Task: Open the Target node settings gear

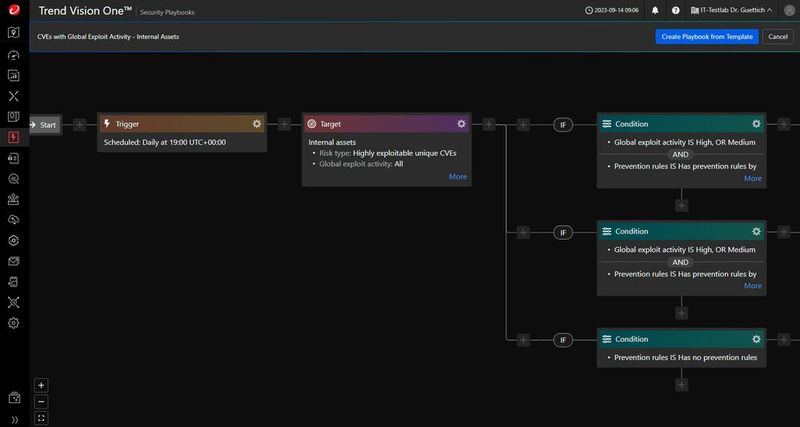Action: (461, 124)
